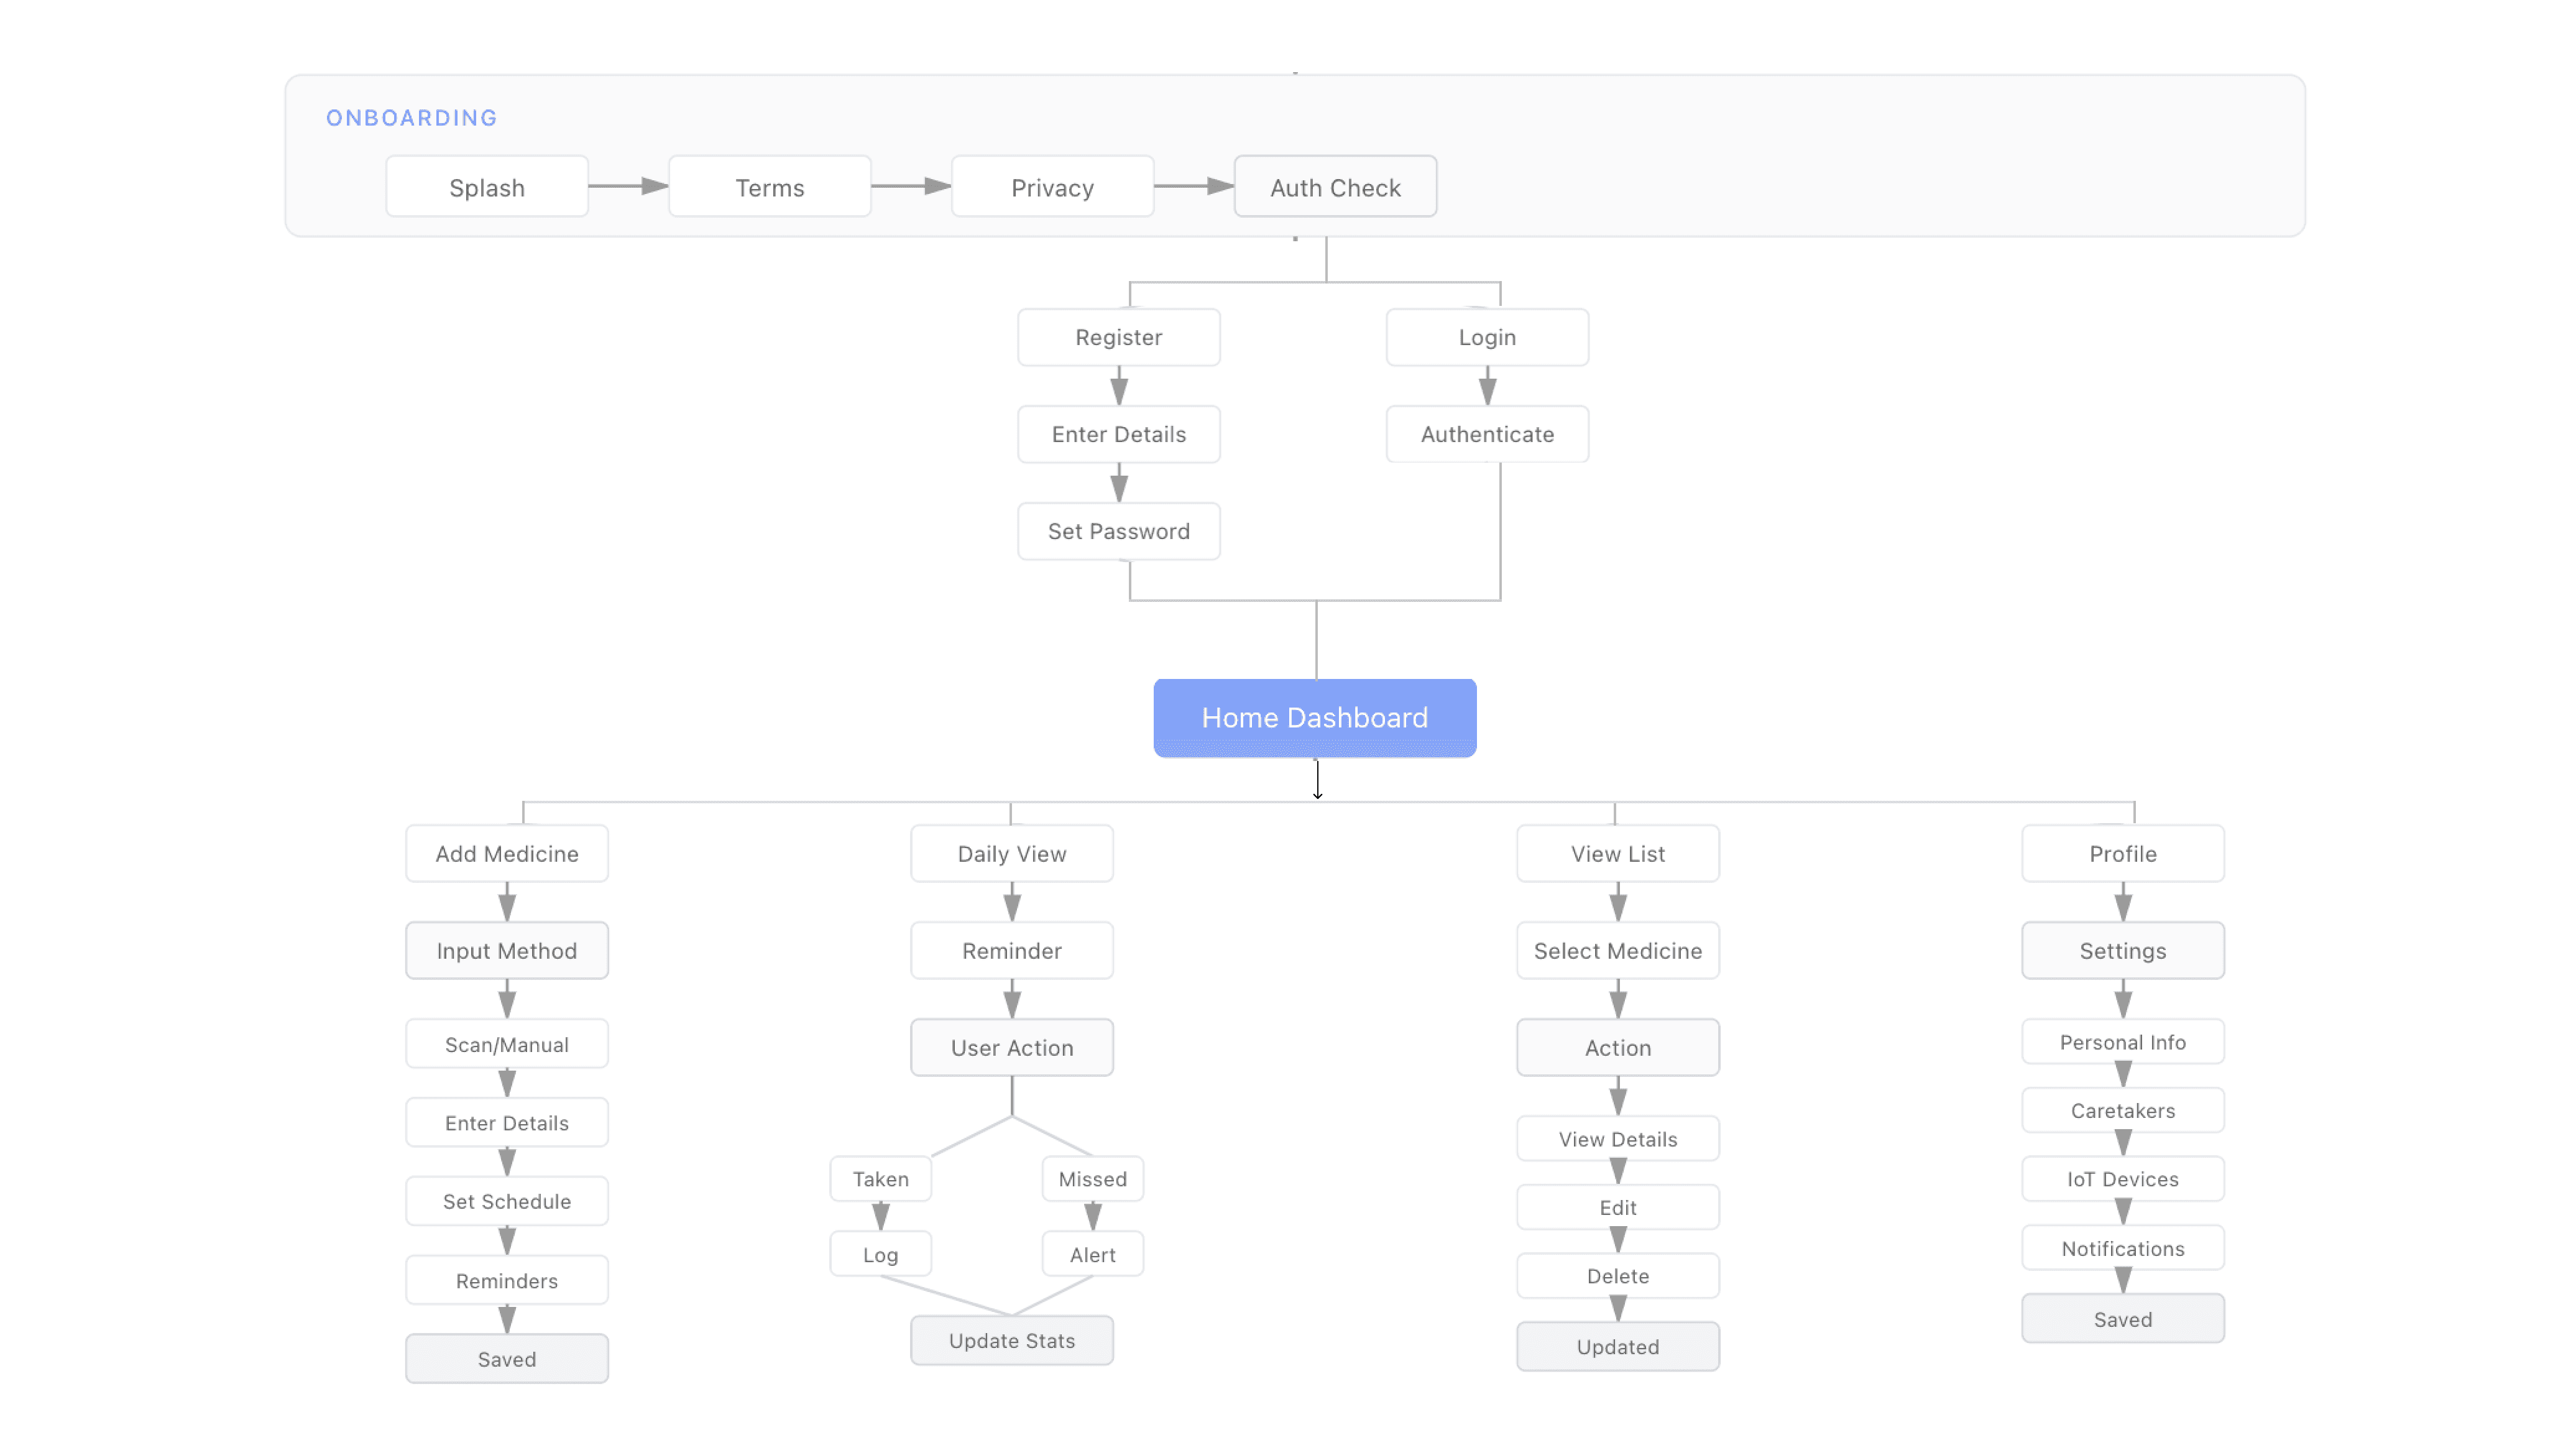Select the Delete node
This screenshot has height=1440, width=2576.
tap(1617, 1276)
